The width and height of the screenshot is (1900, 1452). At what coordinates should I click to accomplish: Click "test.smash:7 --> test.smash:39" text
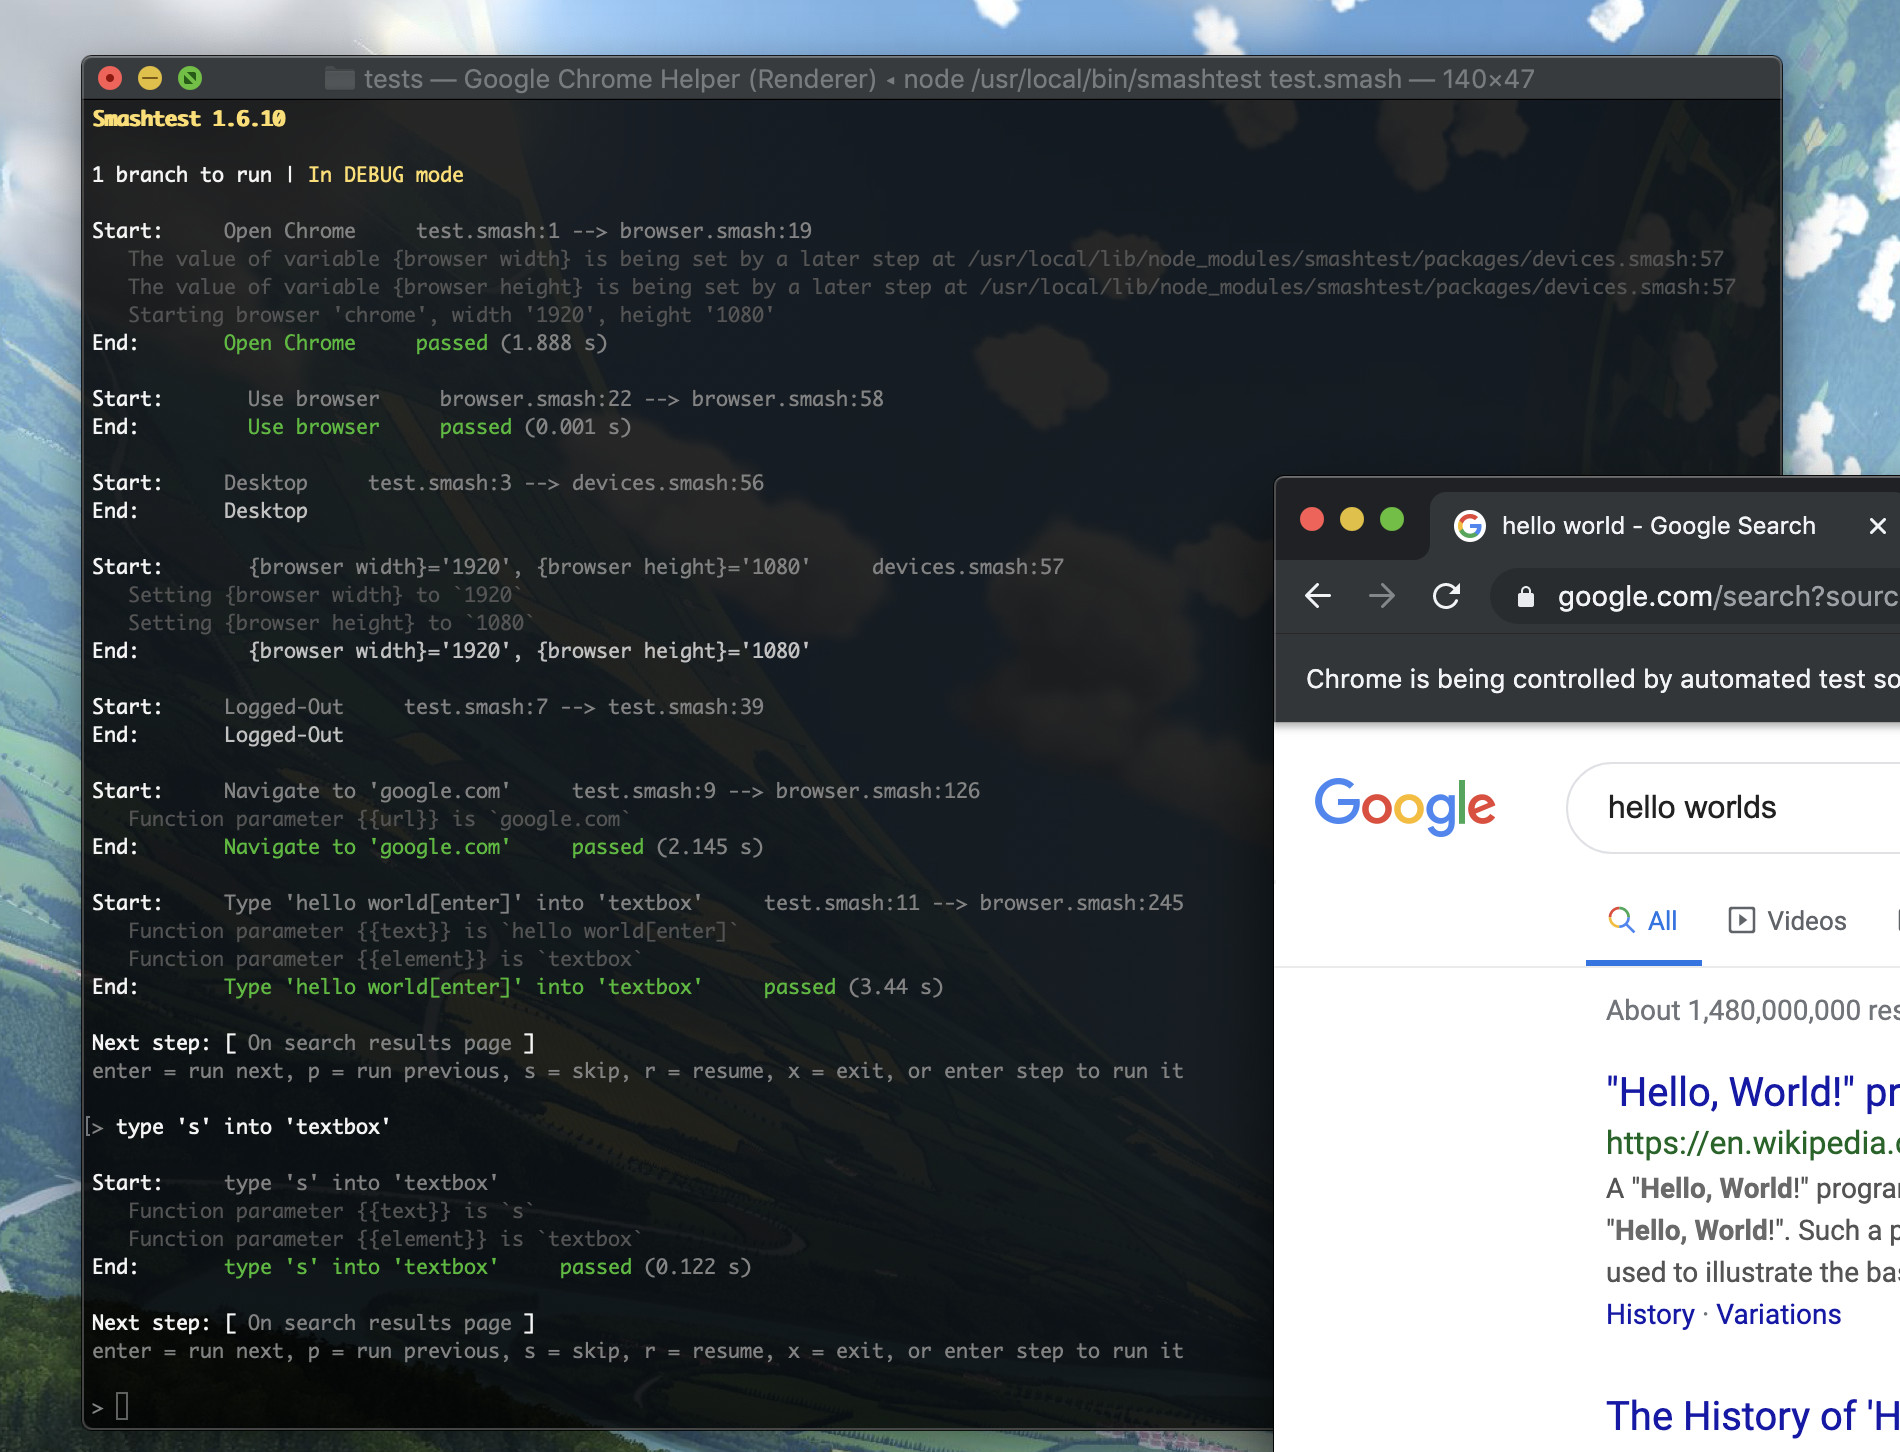click(x=583, y=707)
